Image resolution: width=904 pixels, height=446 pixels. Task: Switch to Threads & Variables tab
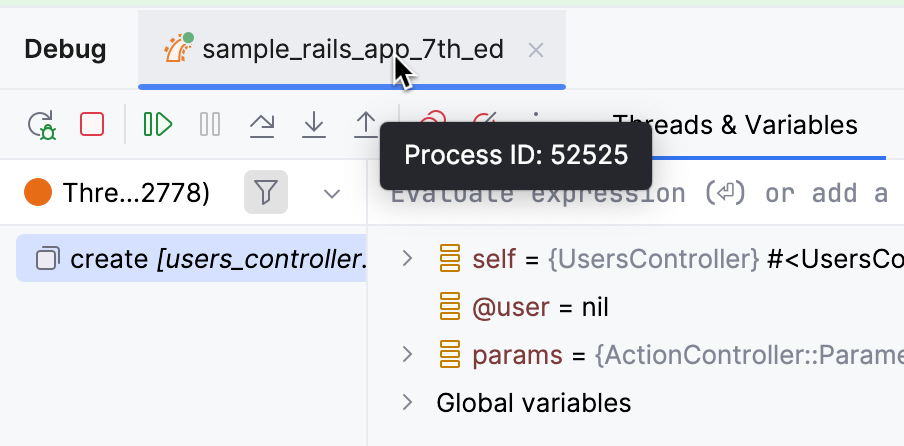click(x=735, y=125)
